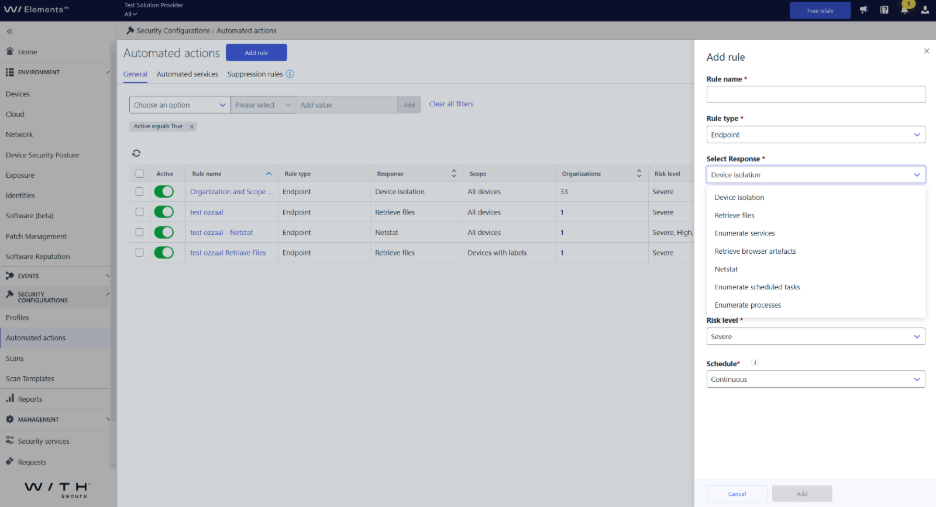Choose Retrieve browser artefacts option
The height and width of the screenshot is (507, 936).
coord(815,251)
